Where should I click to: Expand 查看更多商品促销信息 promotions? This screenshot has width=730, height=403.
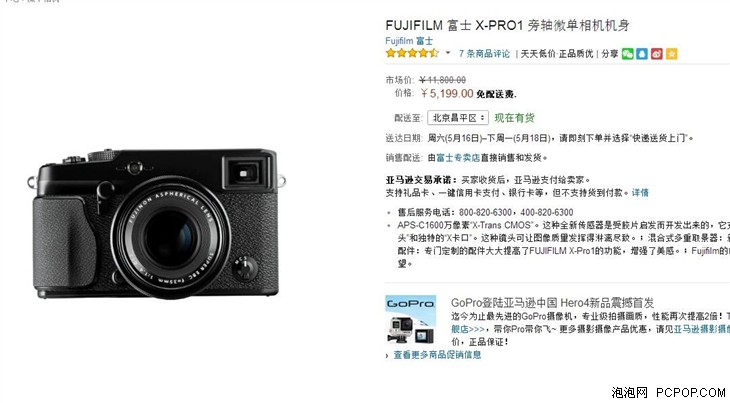[437, 355]
